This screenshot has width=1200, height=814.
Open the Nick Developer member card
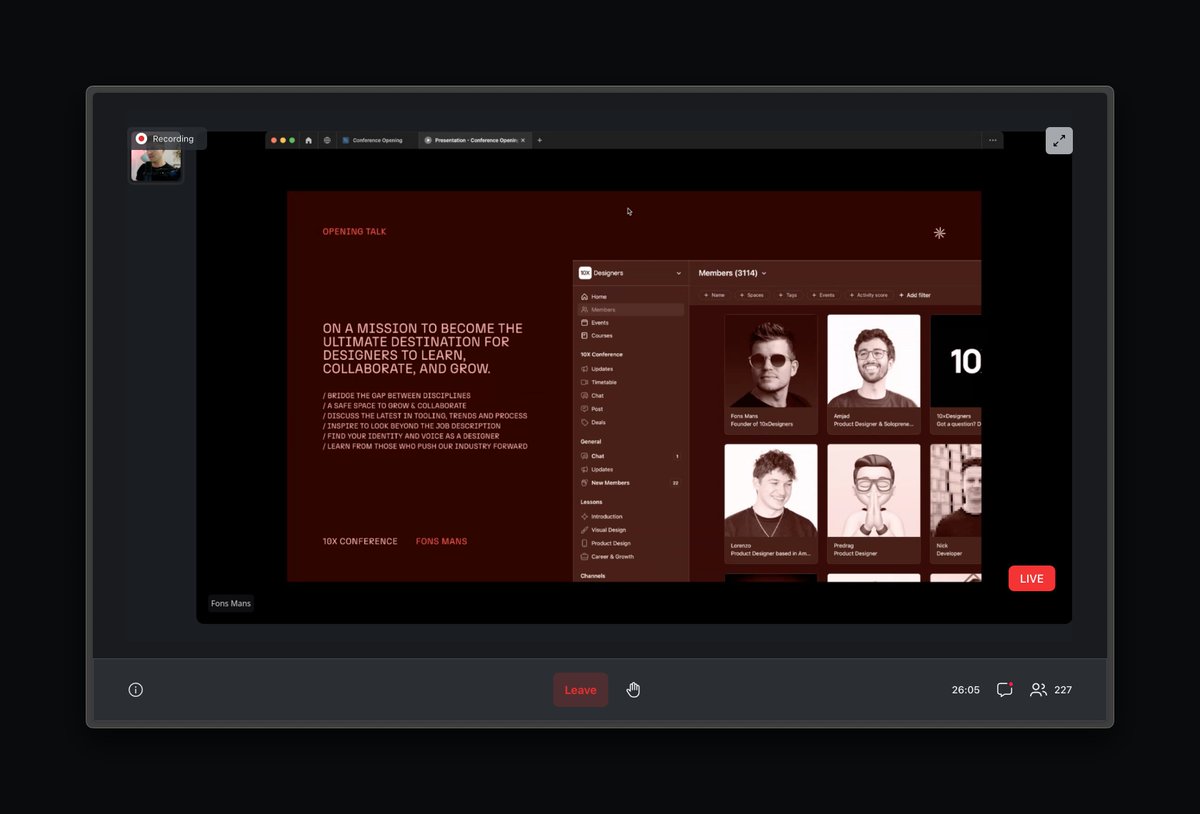coord(956,504)
